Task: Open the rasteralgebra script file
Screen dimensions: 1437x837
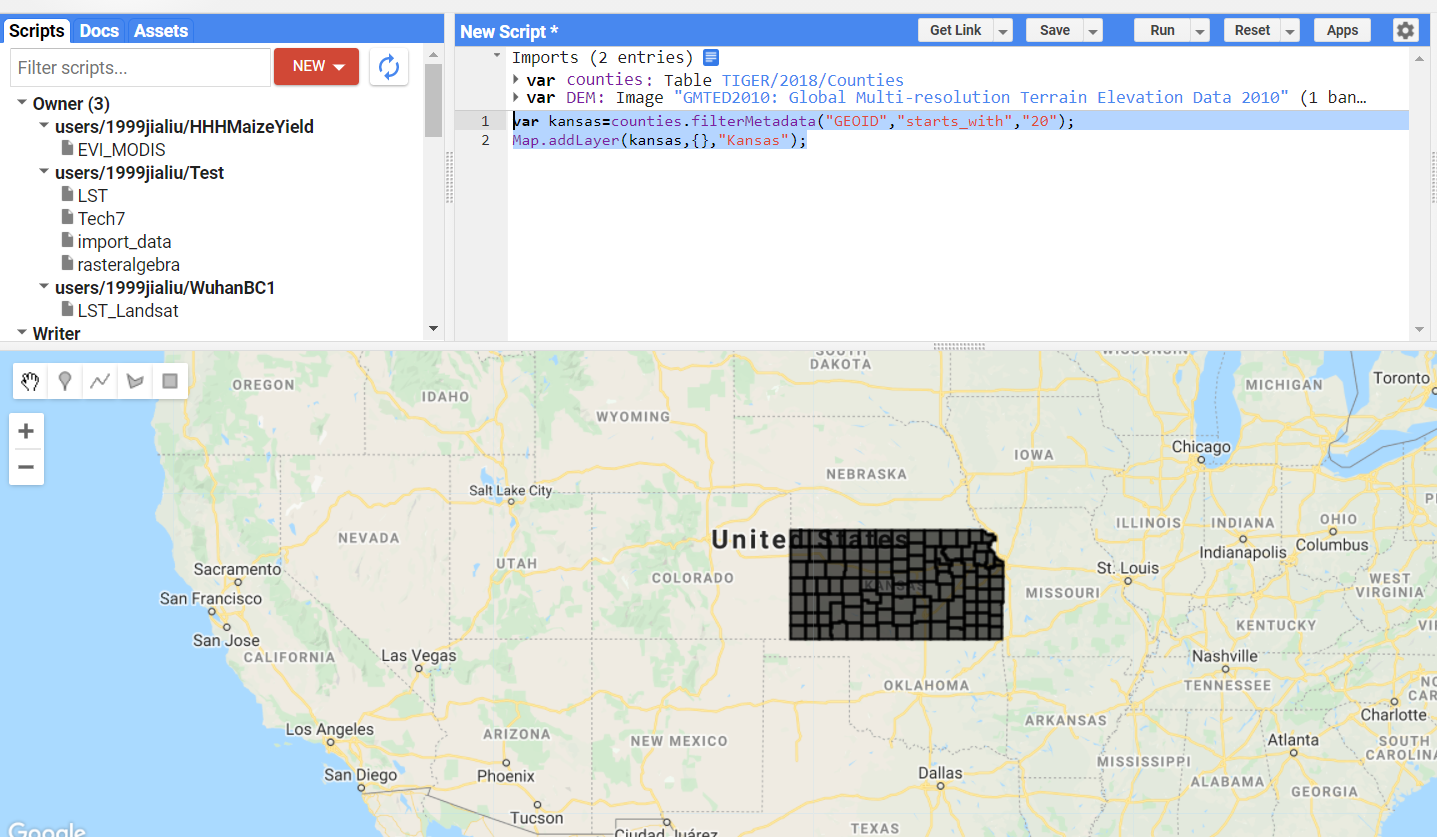Action: coord(128,264)
